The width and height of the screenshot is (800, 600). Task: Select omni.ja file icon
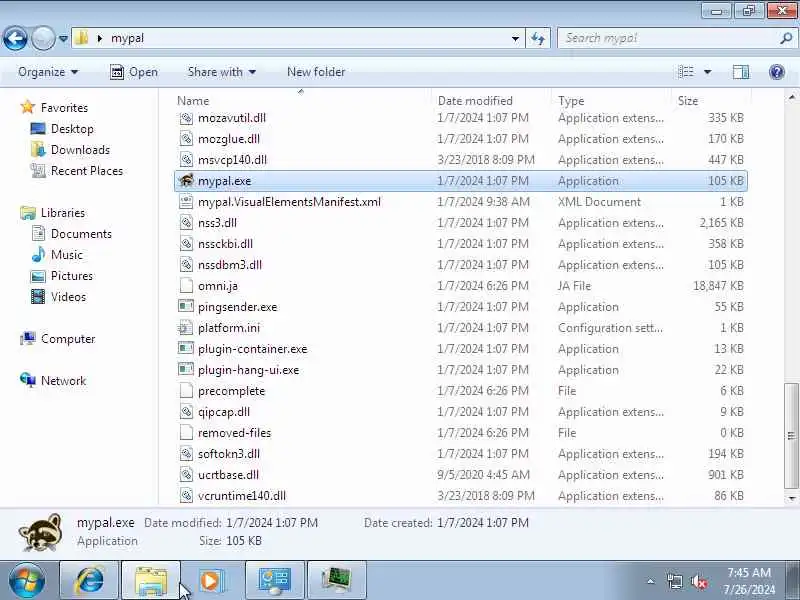click(186, 286)
